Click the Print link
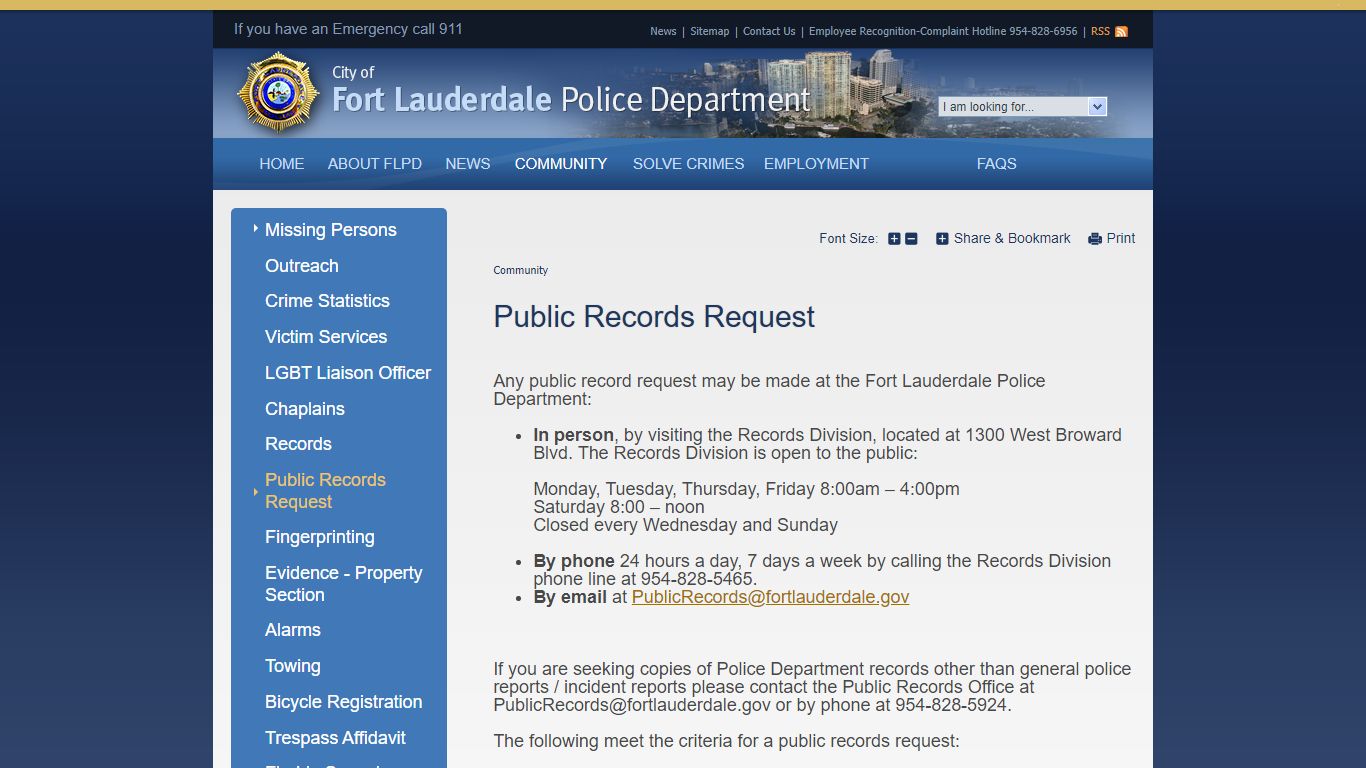This screenshot has height=768, width=1366. 1121,239
